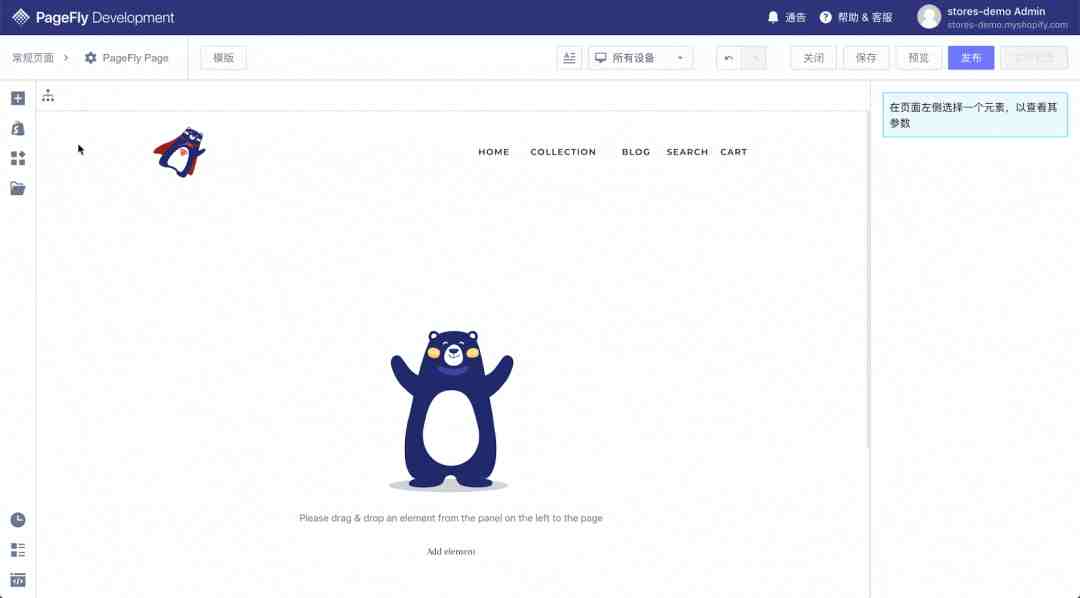Screen dimensions: 1080x598
Task: Open the page outline list icon
Action: (18, 550)
